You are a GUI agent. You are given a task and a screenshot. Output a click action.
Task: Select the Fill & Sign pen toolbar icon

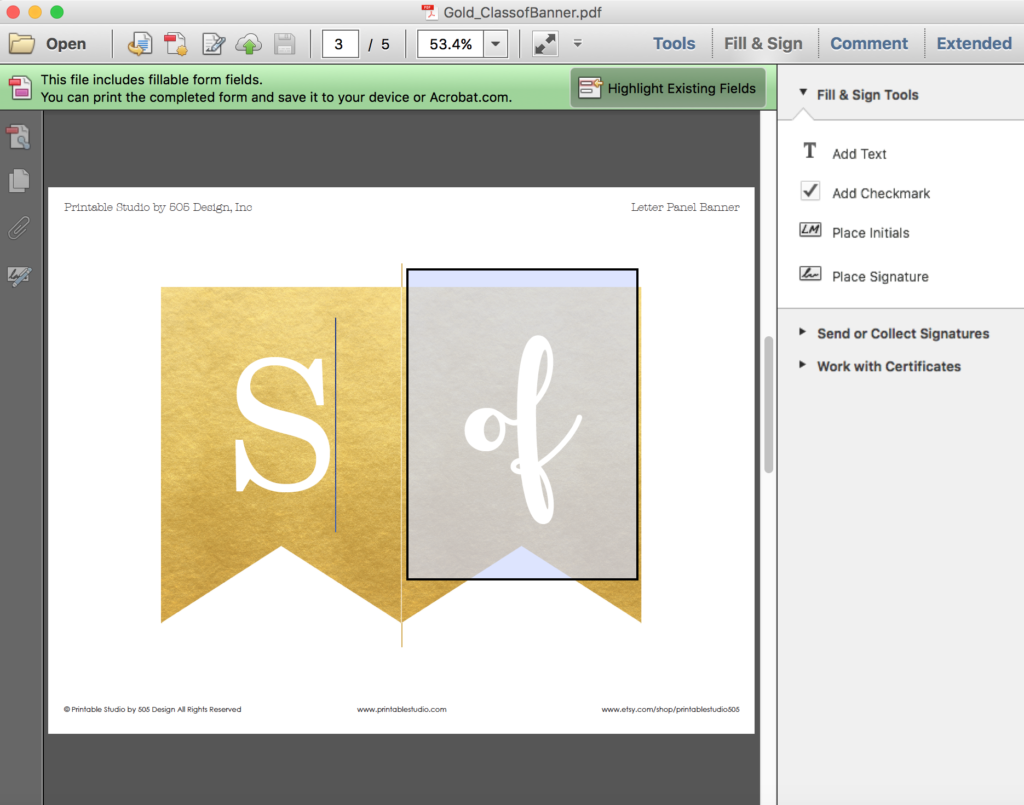[213, 43]
